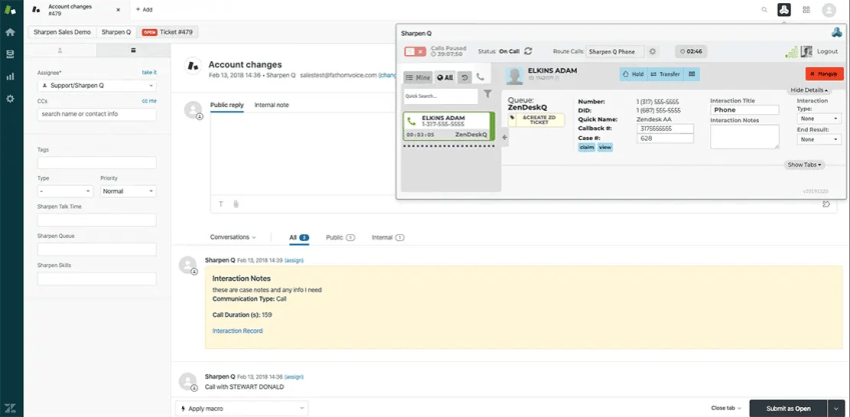
Task: Click the text formatting T icon
Action: 221,204
